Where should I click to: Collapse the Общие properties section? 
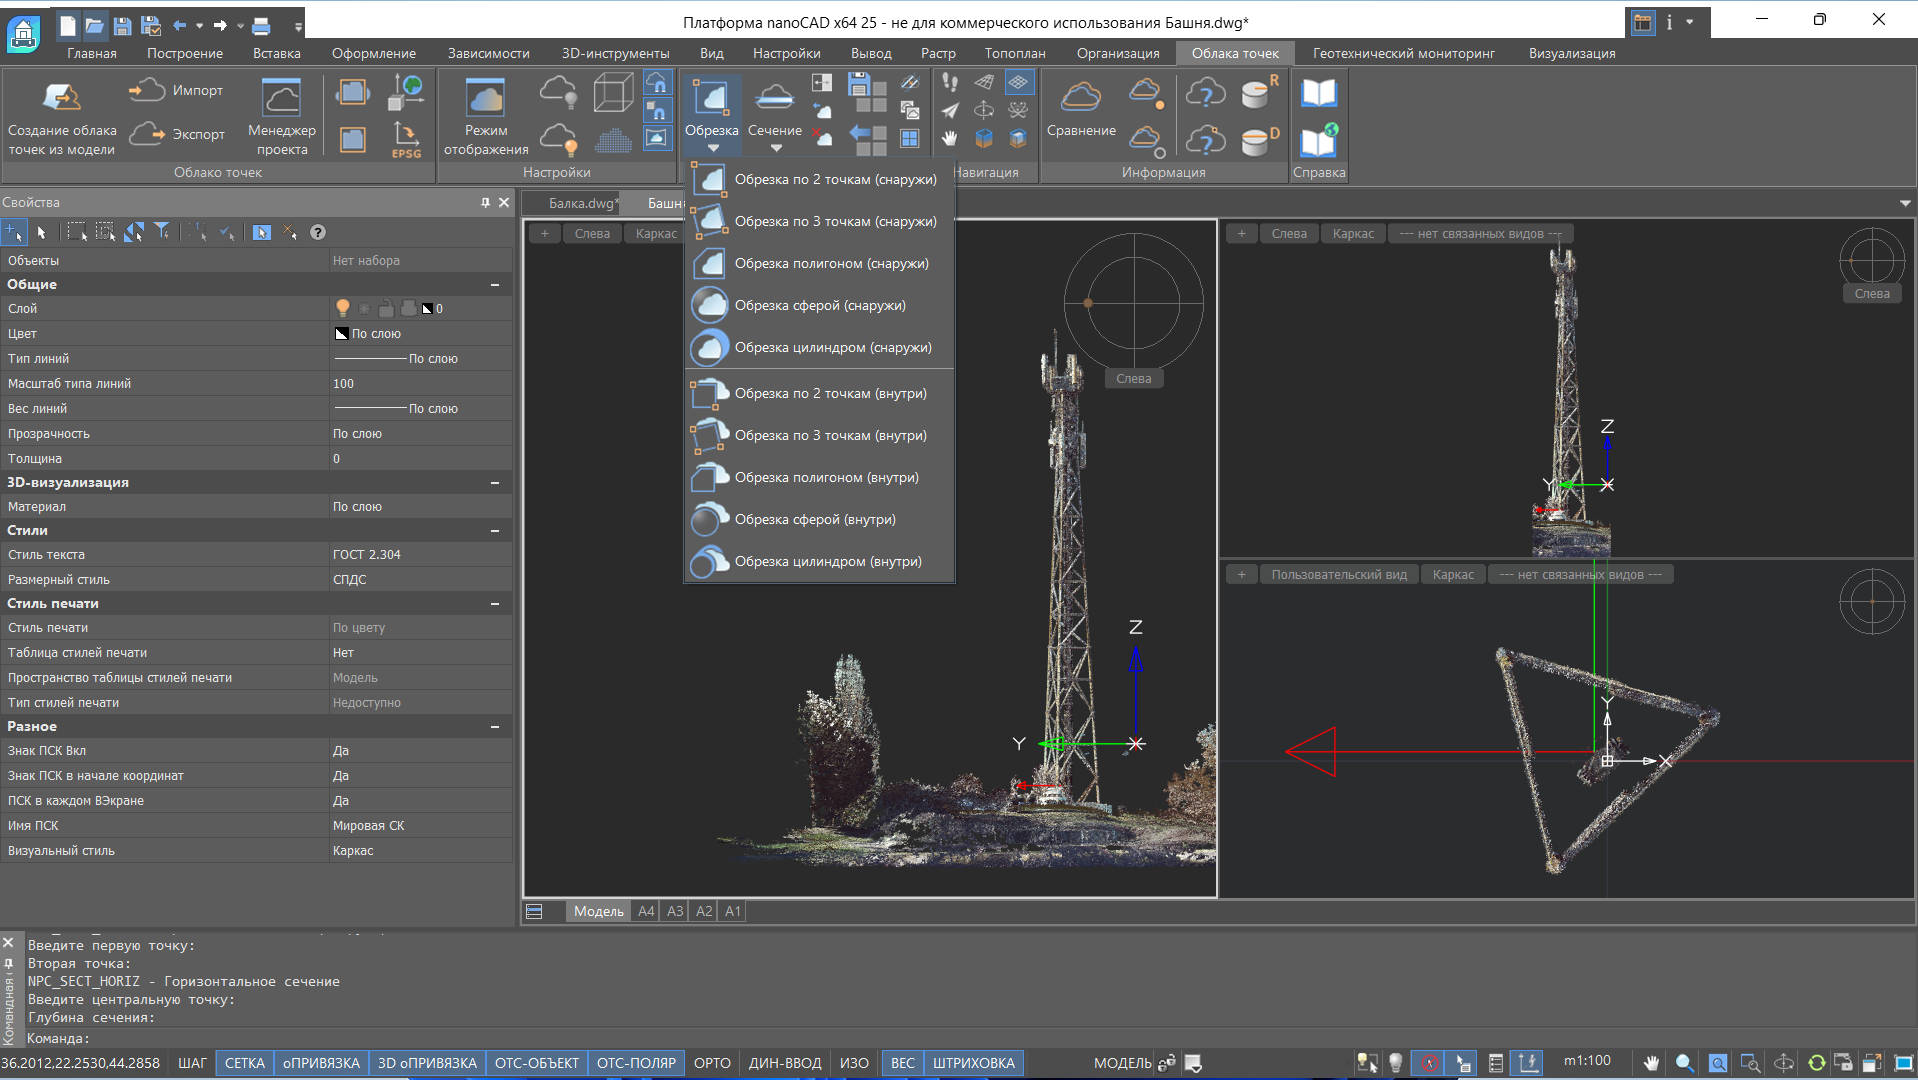[495, 285]
